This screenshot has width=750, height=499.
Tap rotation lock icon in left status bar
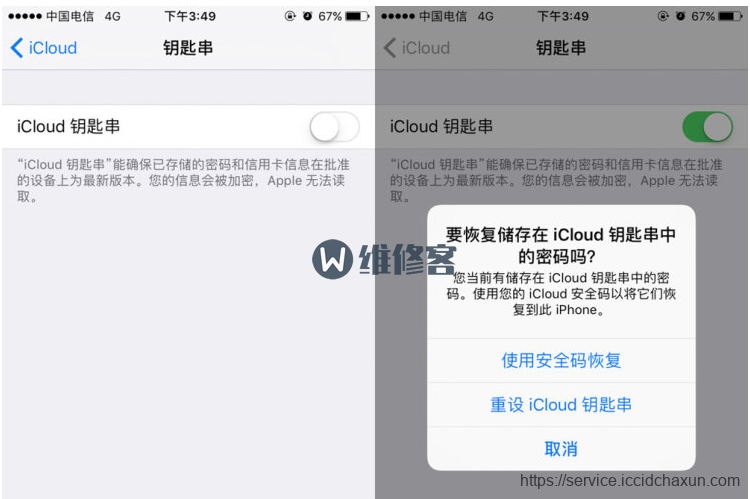pos(290,16)
